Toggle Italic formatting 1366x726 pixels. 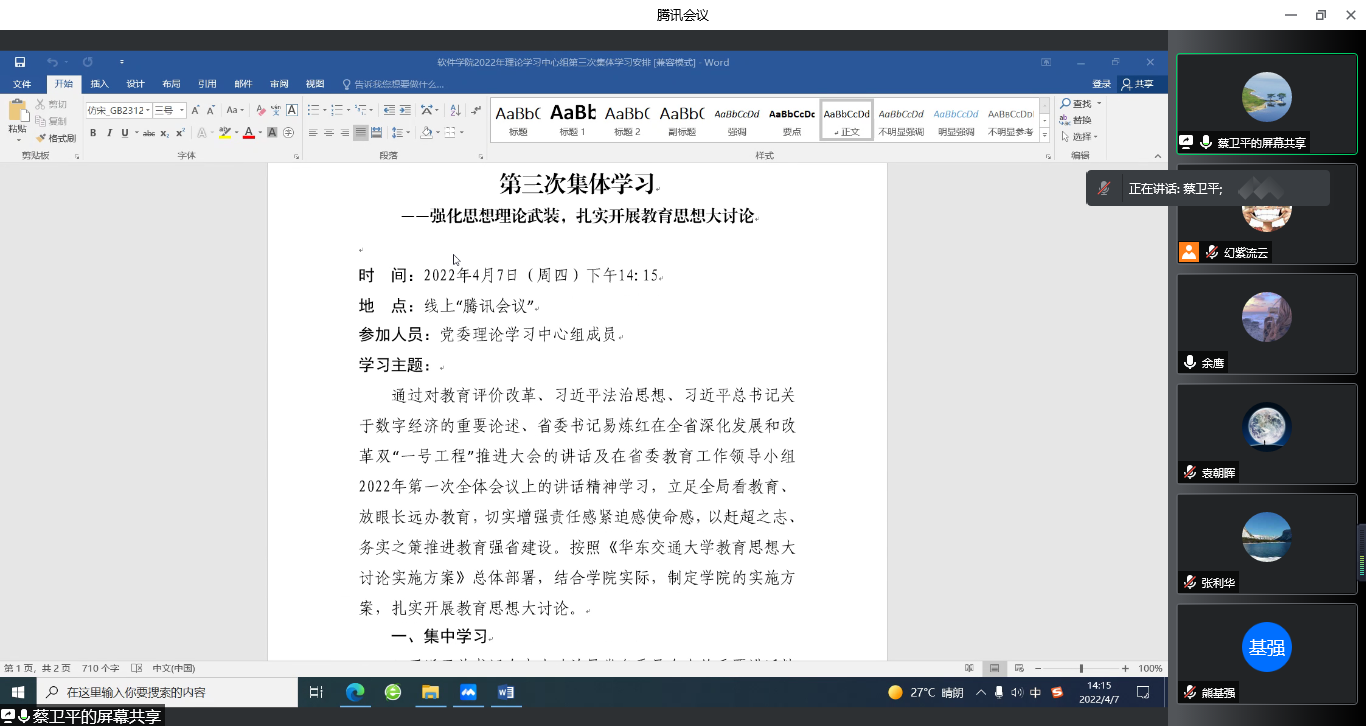(109, 133)
